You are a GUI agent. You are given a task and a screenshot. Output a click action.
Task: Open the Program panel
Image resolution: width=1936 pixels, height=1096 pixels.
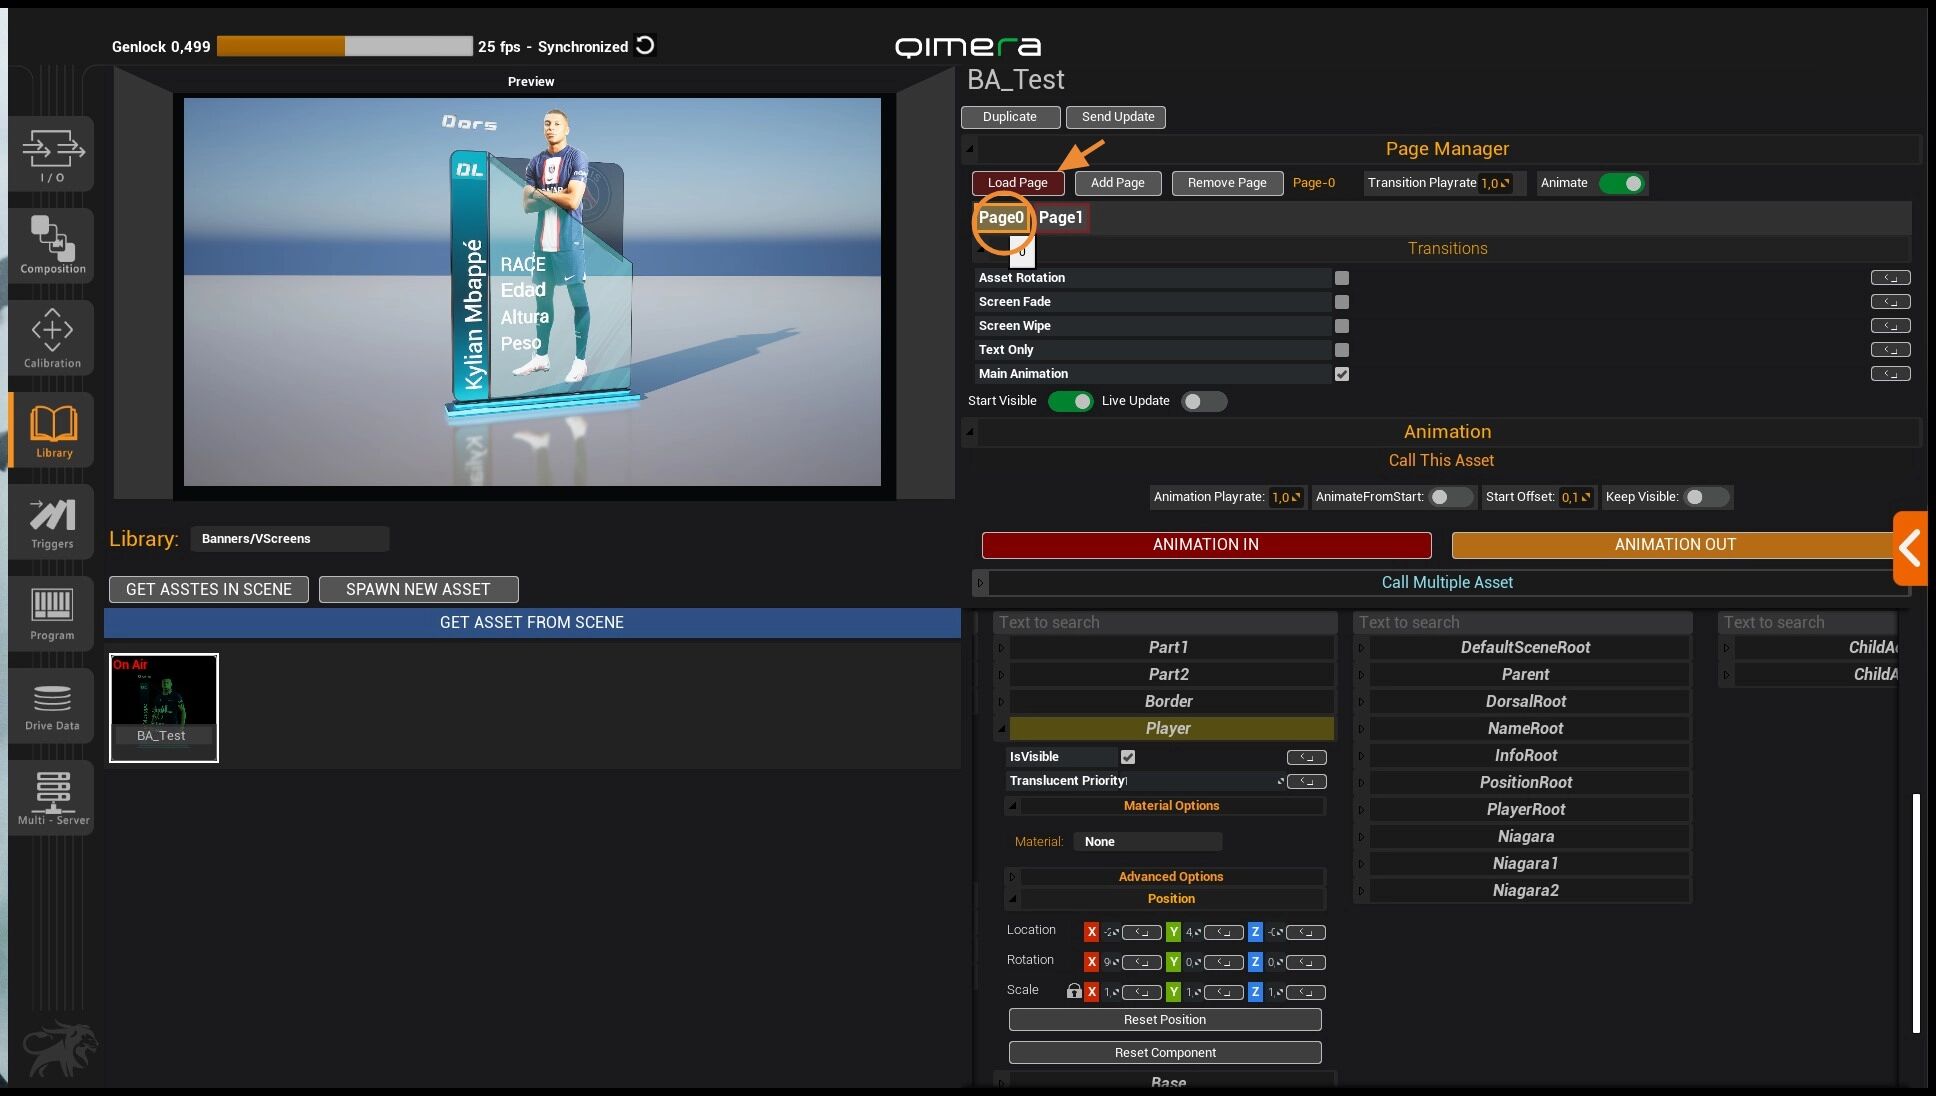(x=52, y=613)
